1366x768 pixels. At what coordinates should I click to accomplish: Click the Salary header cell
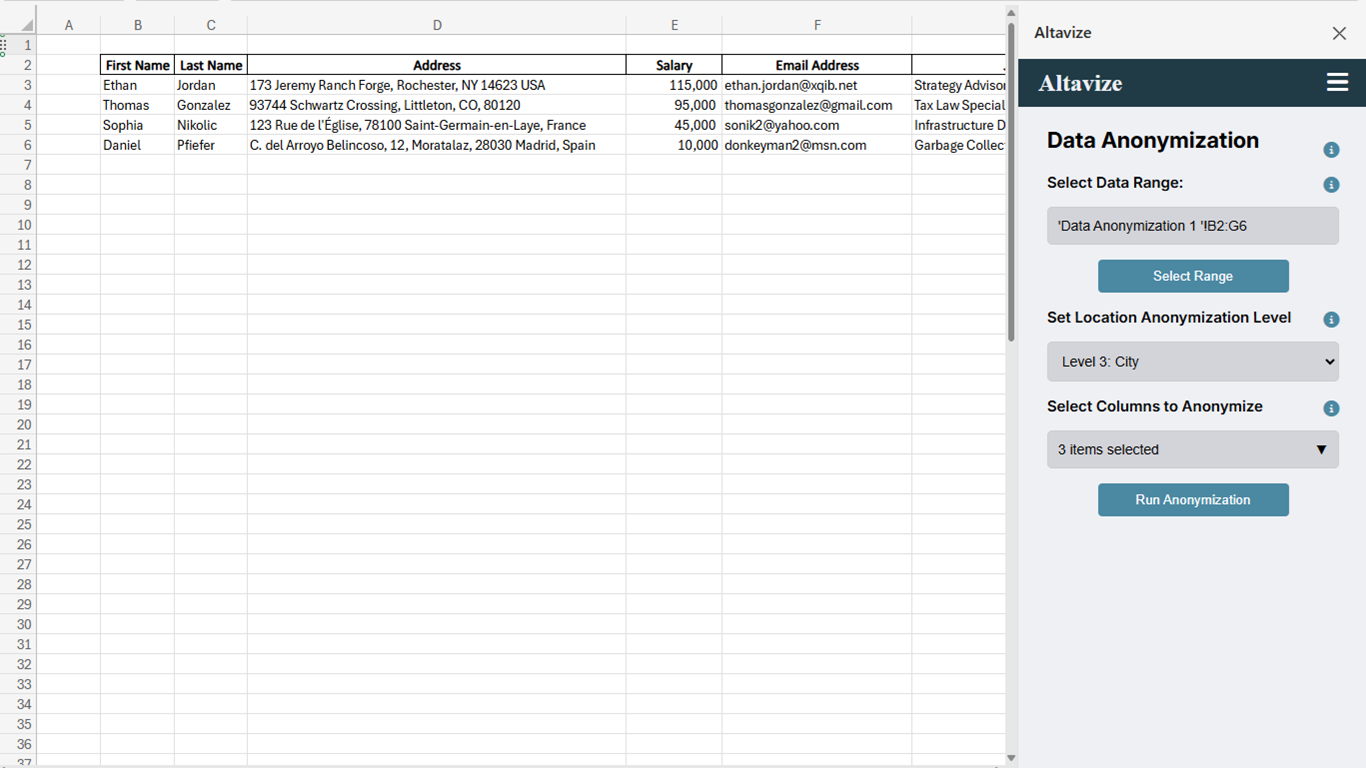(x=674, y=65)
